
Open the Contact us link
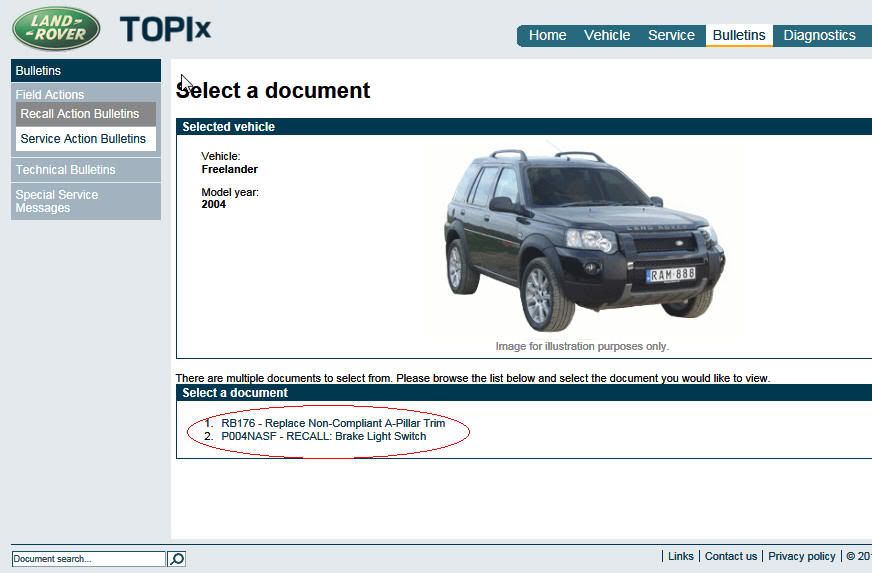731,556
